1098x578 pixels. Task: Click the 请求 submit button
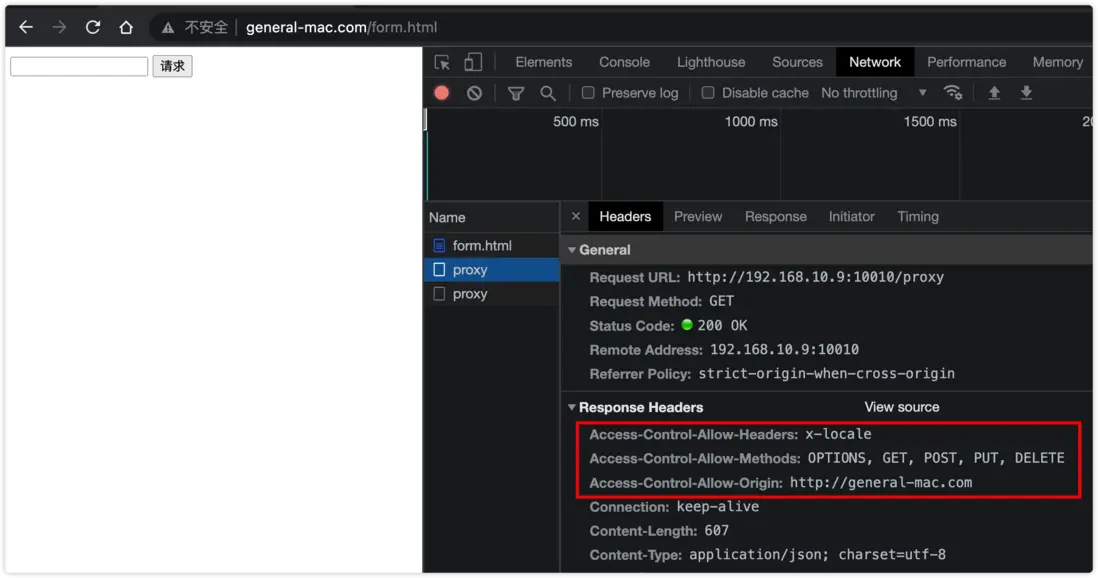pos(172,66)
